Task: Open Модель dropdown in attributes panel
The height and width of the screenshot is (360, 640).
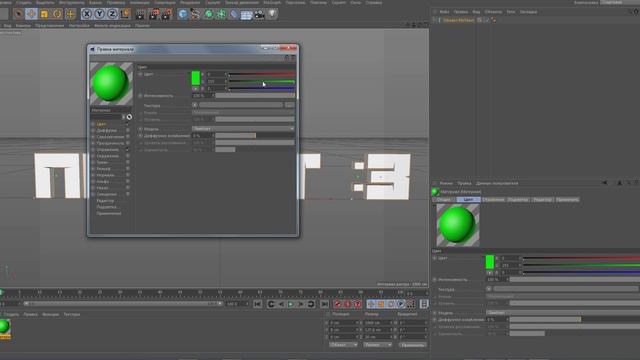Action: coord(563,313)
